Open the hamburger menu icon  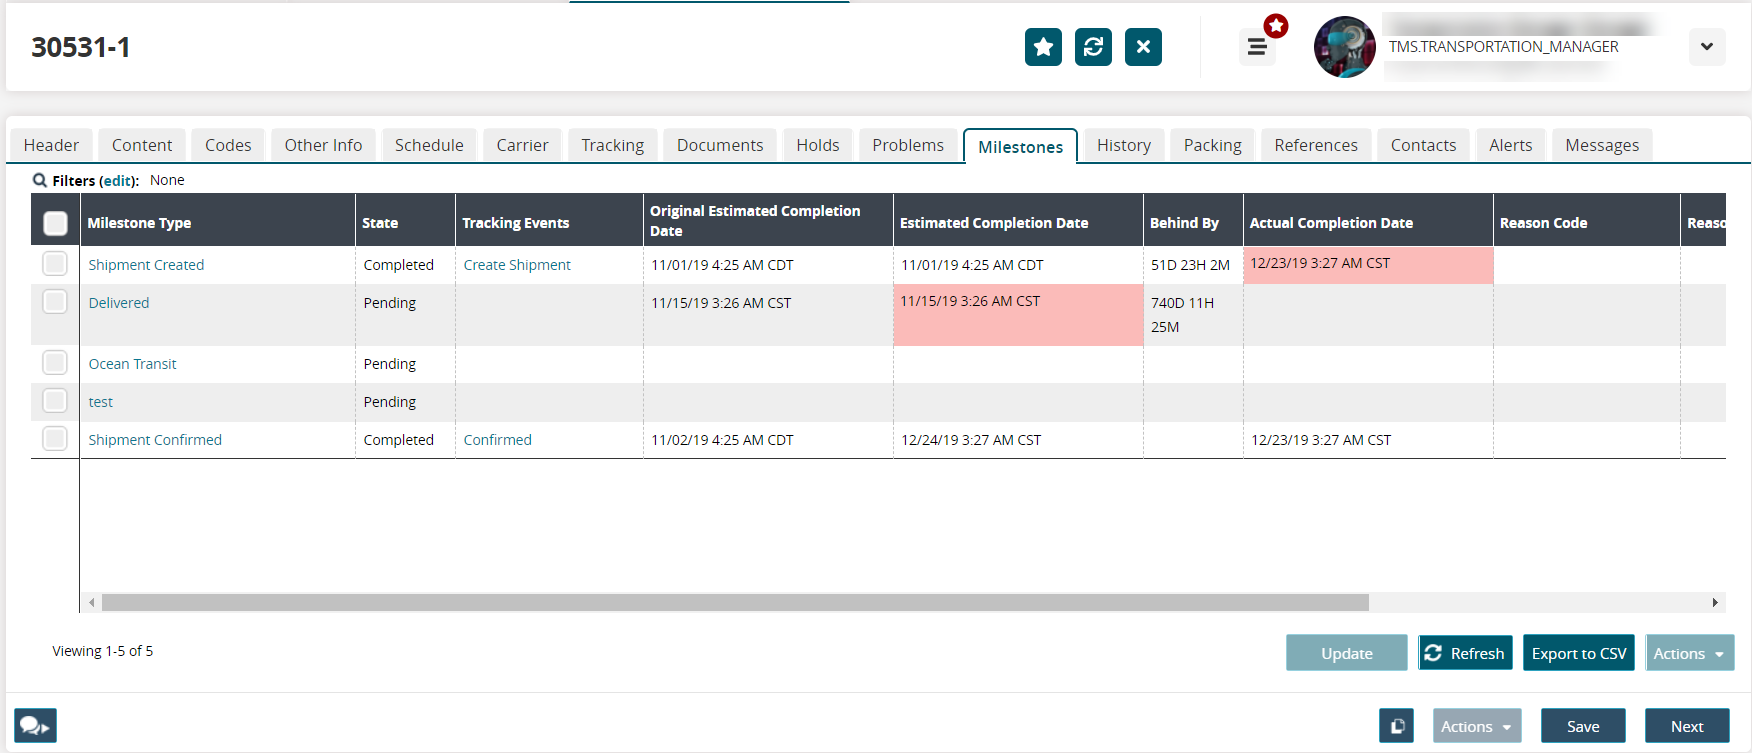pos(1257,47)
